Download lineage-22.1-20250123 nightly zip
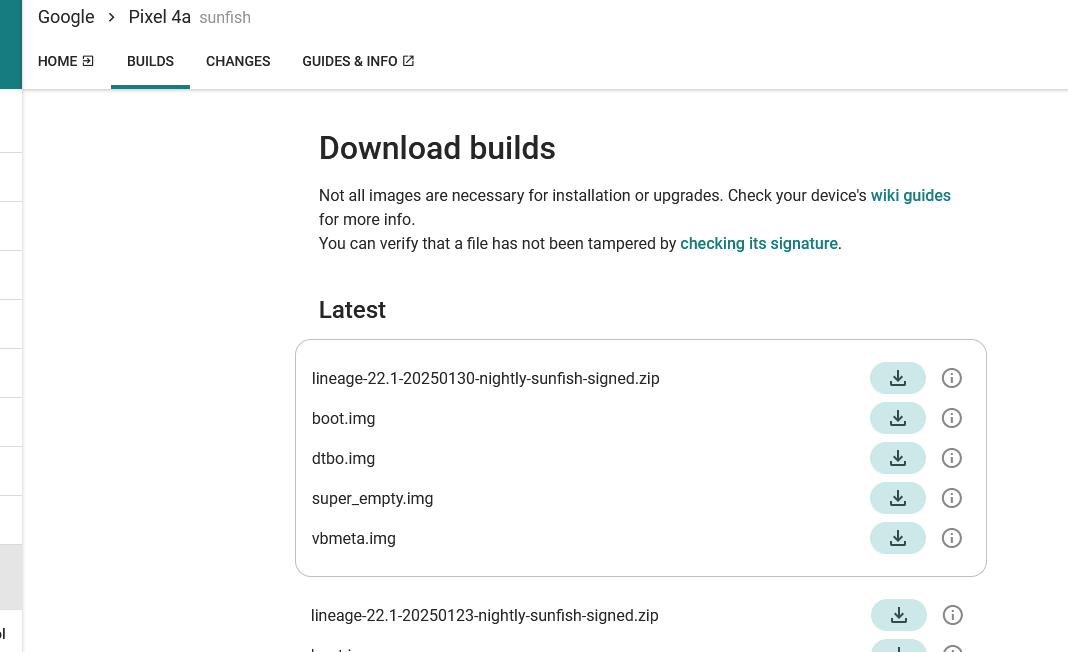The image size is (1068, 652). tap(898, 615)
